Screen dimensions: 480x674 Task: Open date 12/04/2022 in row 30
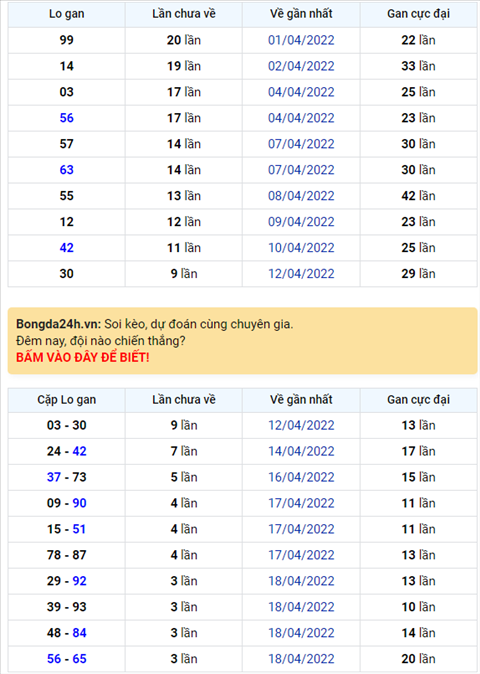301,274
